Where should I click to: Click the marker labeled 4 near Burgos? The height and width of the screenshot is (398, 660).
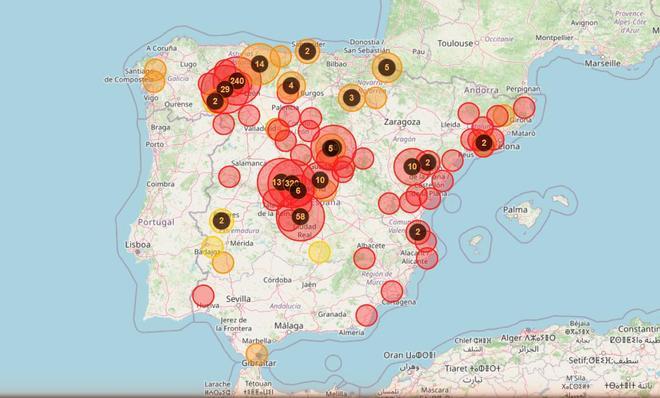point(291,86)
